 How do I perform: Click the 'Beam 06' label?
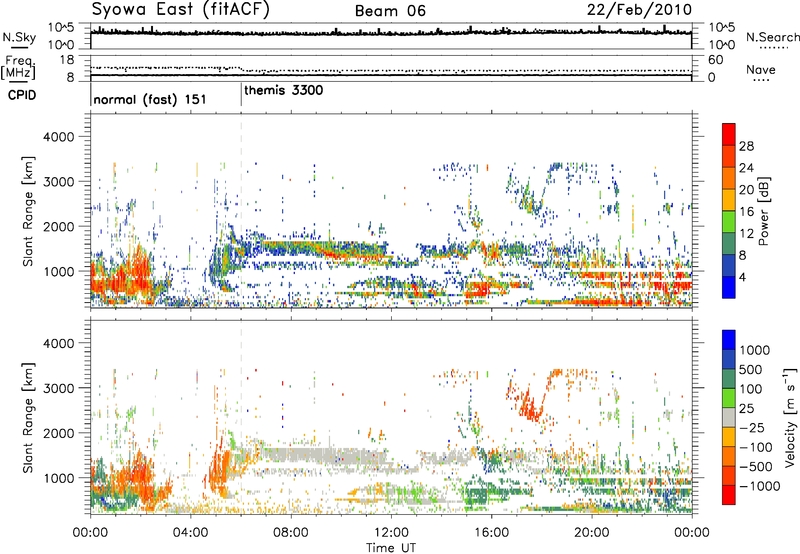coord(390,11)
